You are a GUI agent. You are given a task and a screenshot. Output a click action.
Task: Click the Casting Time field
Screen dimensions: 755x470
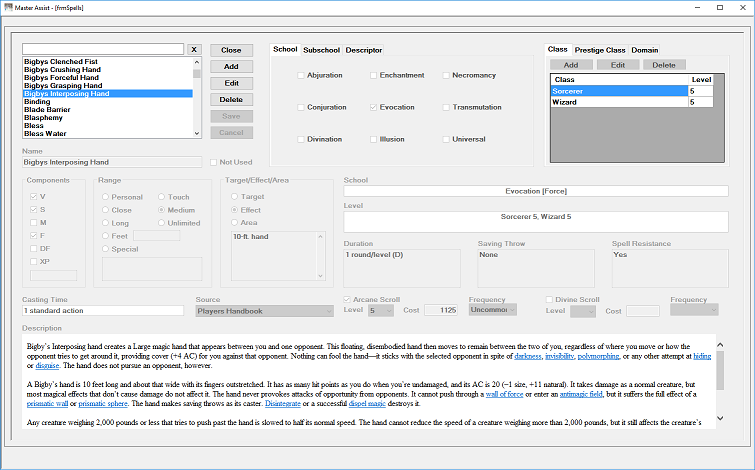pos(103,311)
